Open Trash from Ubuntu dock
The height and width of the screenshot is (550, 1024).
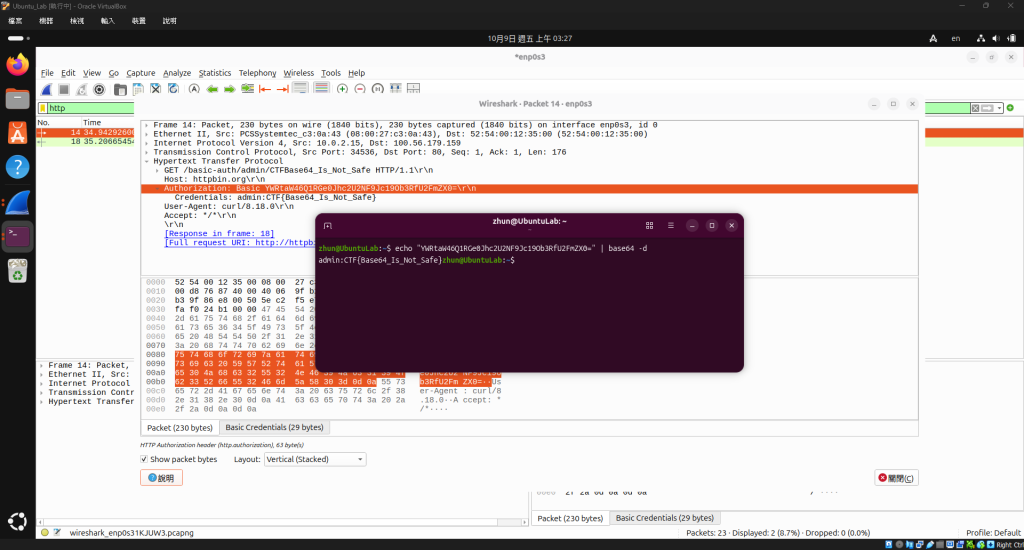pyautogui.click(x=18, y=270)
